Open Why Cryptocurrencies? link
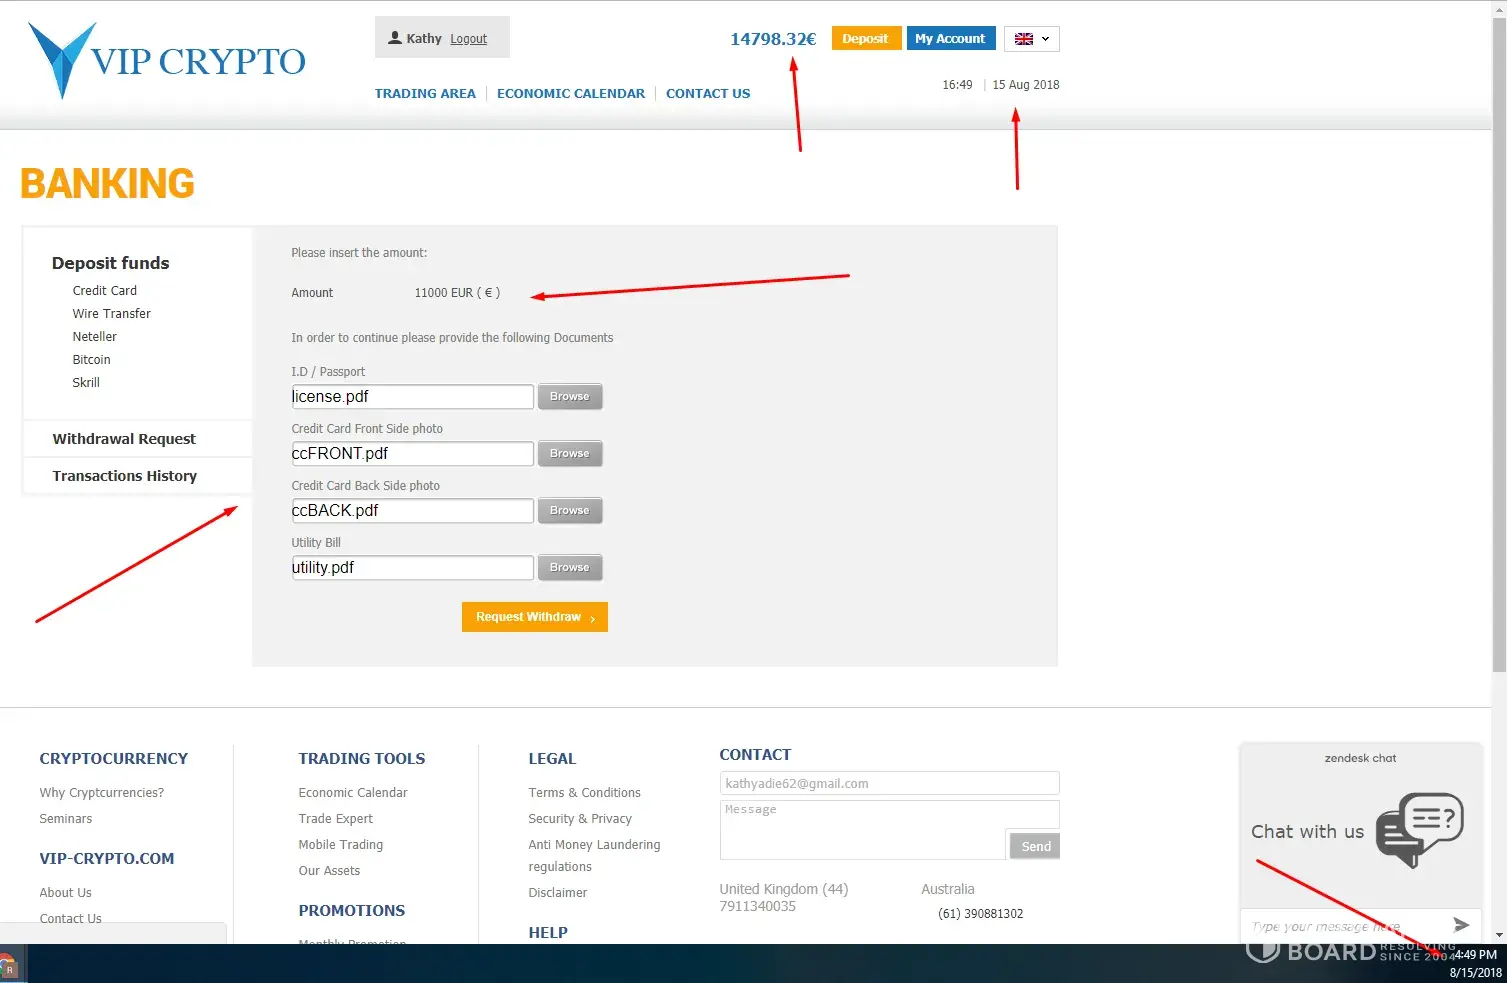Viewport: 1507px width, 983px height. [x=102, y=793]
